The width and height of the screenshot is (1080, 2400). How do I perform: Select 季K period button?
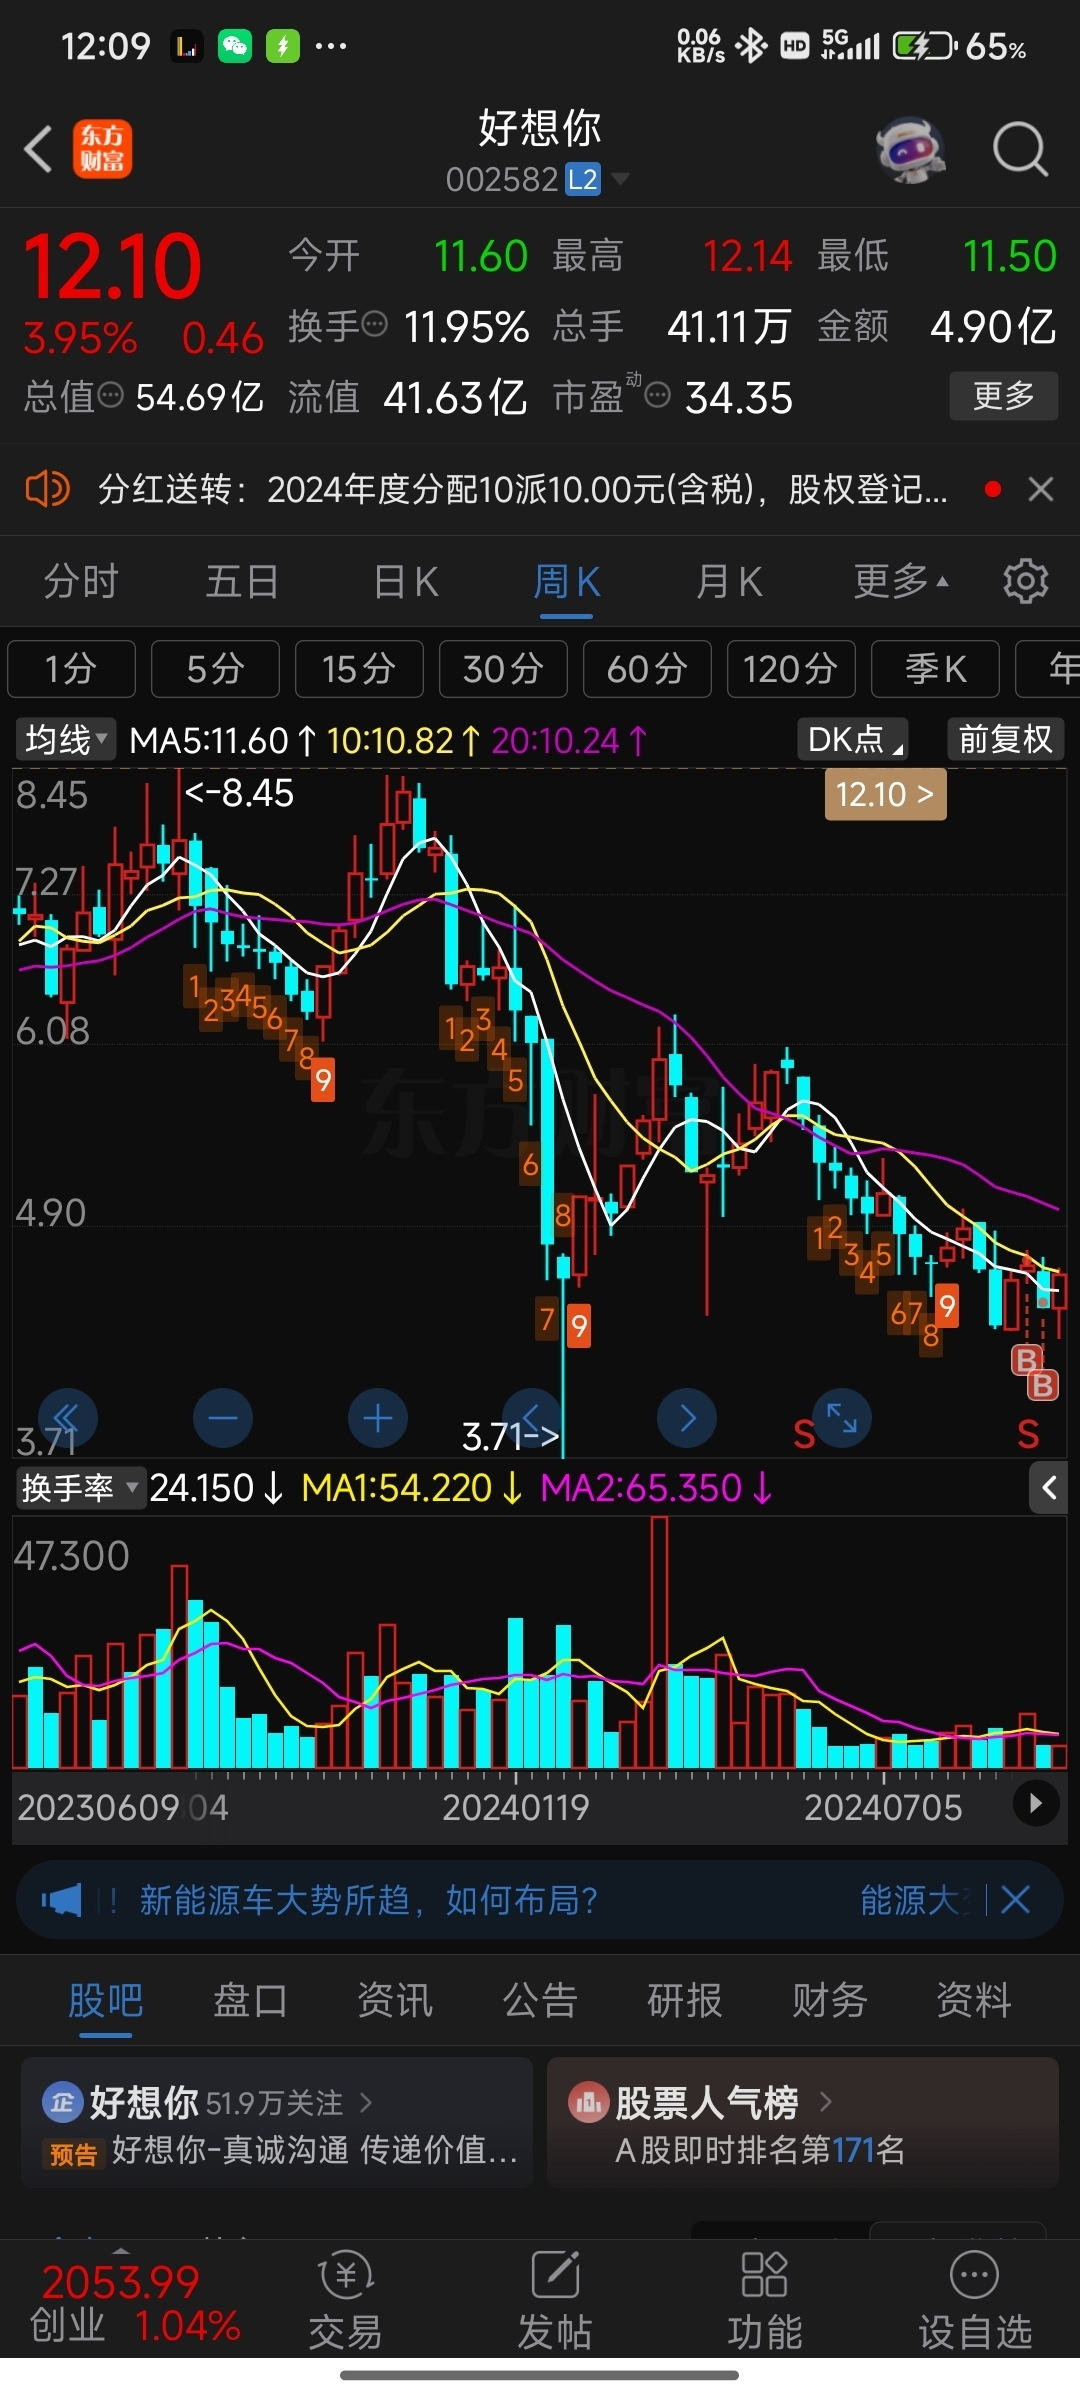click(935, 668)
